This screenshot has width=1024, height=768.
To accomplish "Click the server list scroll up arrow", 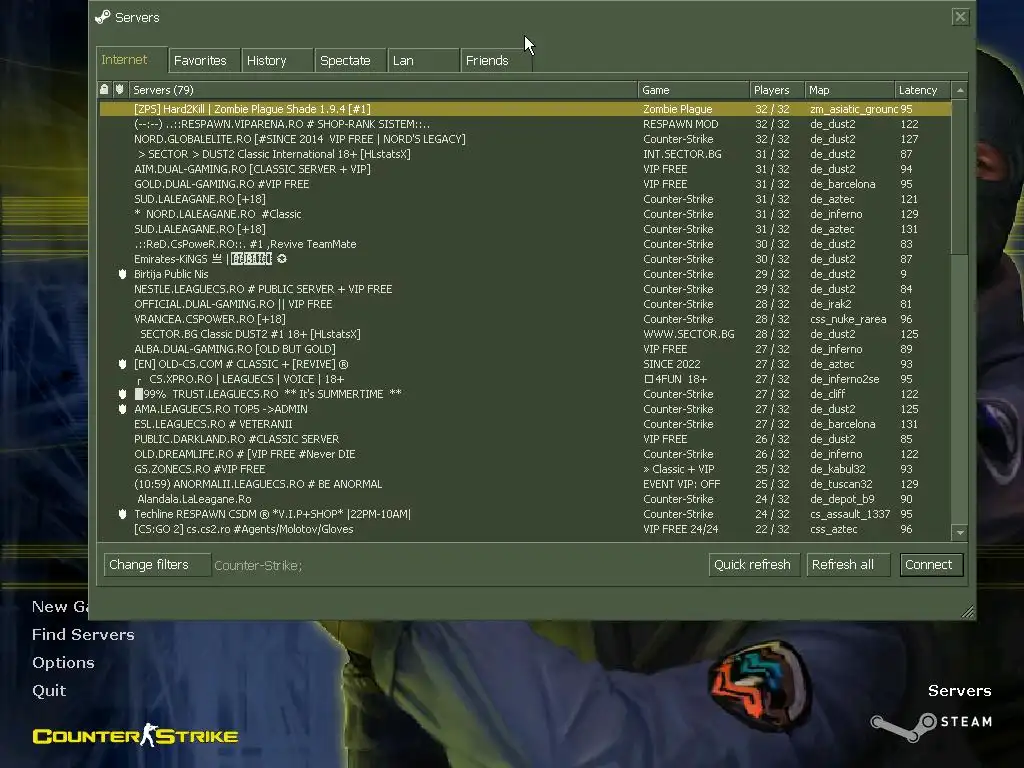I will [959, 90].
